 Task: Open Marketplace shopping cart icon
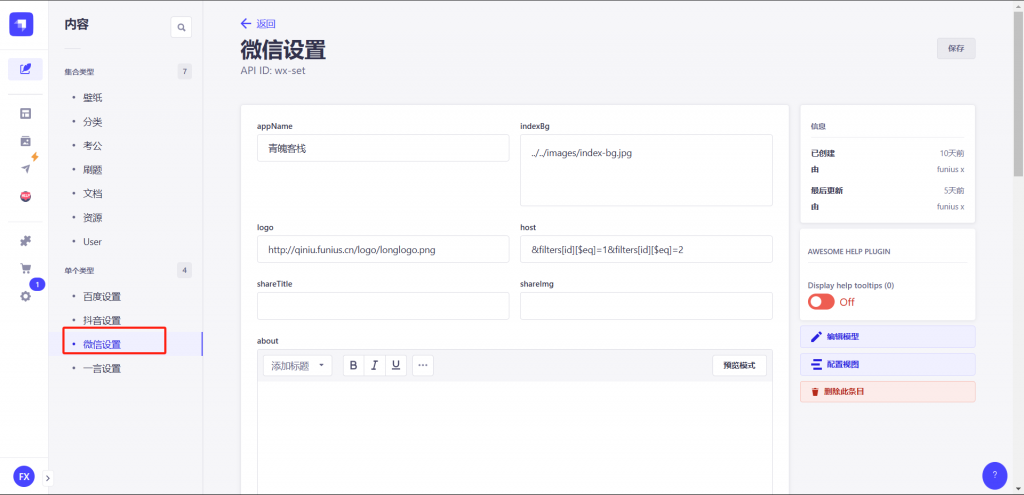pyautogui.click(x=25, y=268)
